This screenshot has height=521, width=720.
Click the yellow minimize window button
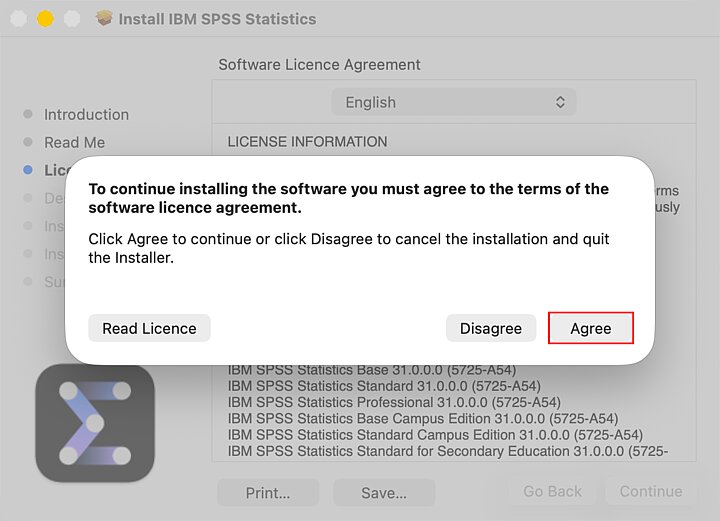pos(45,19)
